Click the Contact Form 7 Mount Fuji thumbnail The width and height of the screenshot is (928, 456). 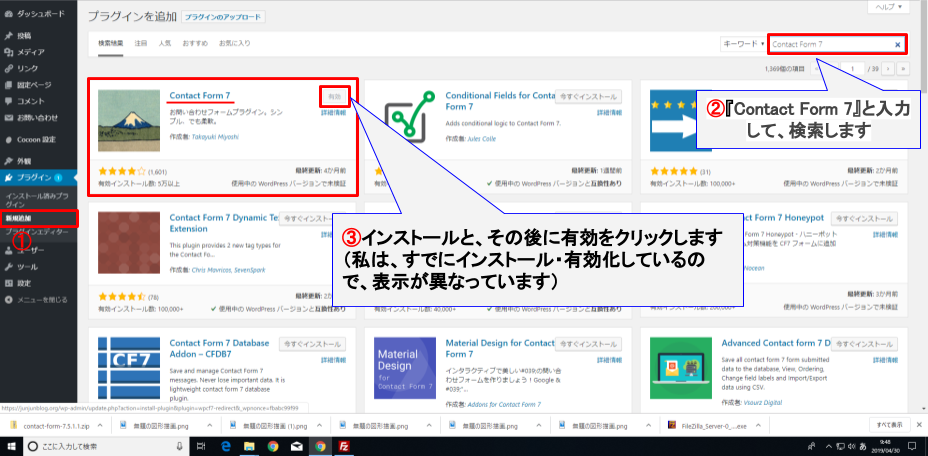[x=129, y=121]
